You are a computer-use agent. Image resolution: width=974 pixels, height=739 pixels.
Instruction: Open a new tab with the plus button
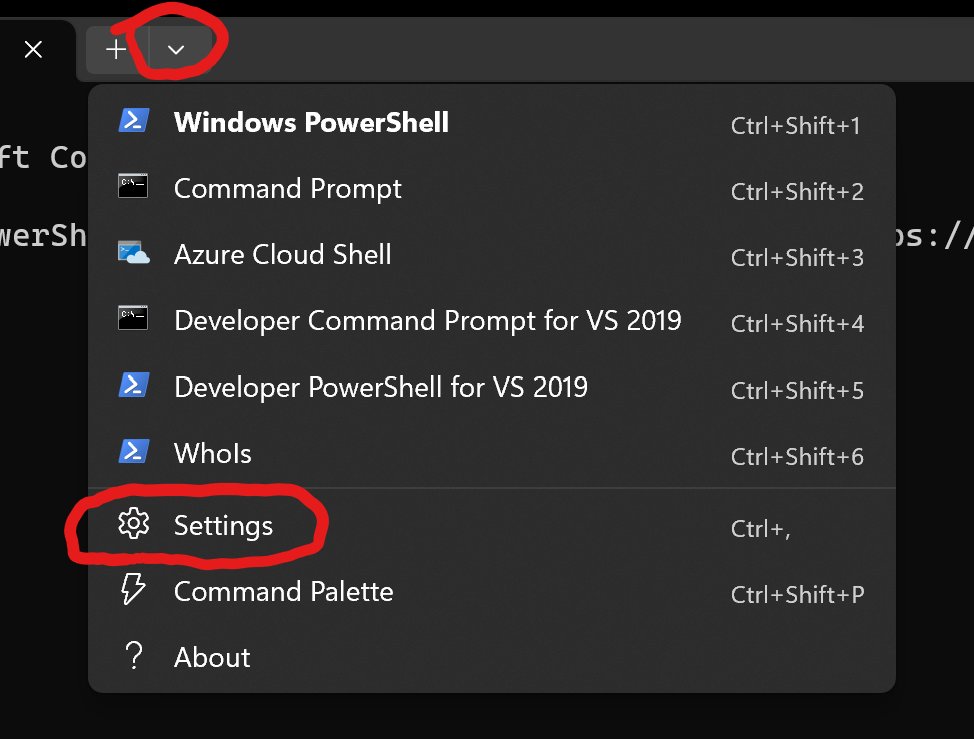pyautogui.click(x=115, y=49)
